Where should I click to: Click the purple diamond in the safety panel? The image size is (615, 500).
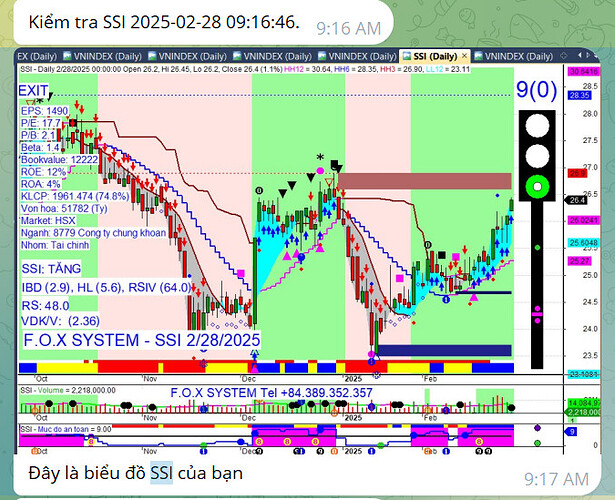tap(537, 428)
